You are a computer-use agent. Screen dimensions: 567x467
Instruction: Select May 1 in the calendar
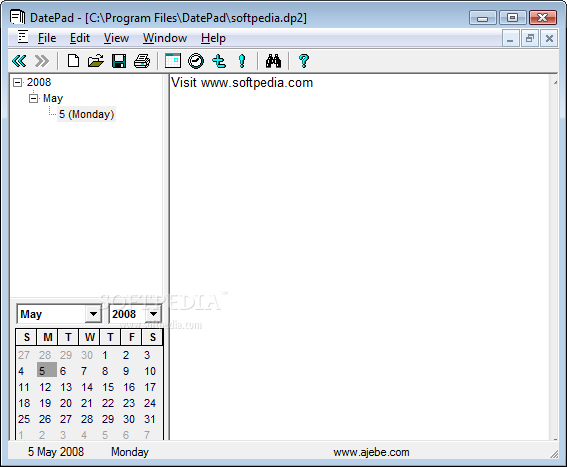click(x=105, y=355)
